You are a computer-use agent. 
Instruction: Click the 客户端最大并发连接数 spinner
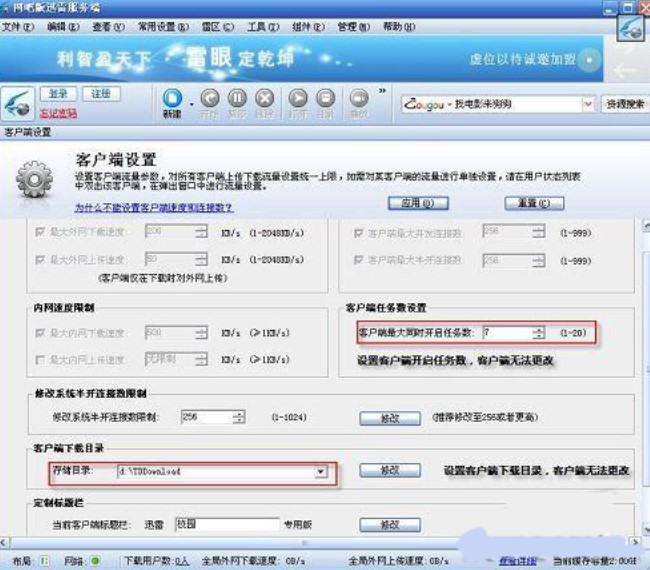pyautogui.click(x=538, y=231)
